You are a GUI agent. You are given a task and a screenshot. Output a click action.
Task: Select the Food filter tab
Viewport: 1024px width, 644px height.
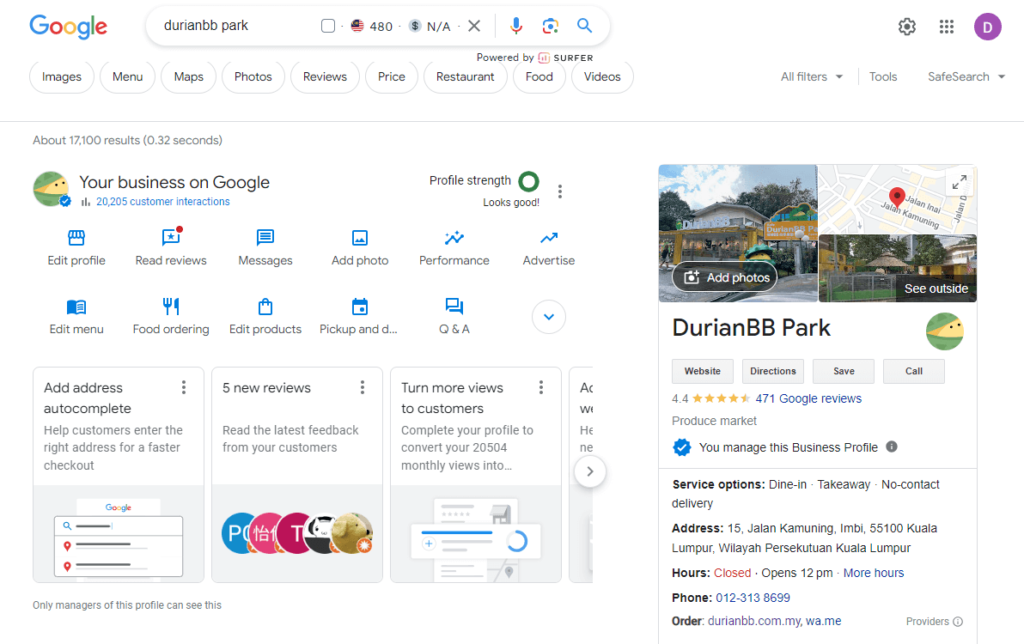tap(539, 77)
